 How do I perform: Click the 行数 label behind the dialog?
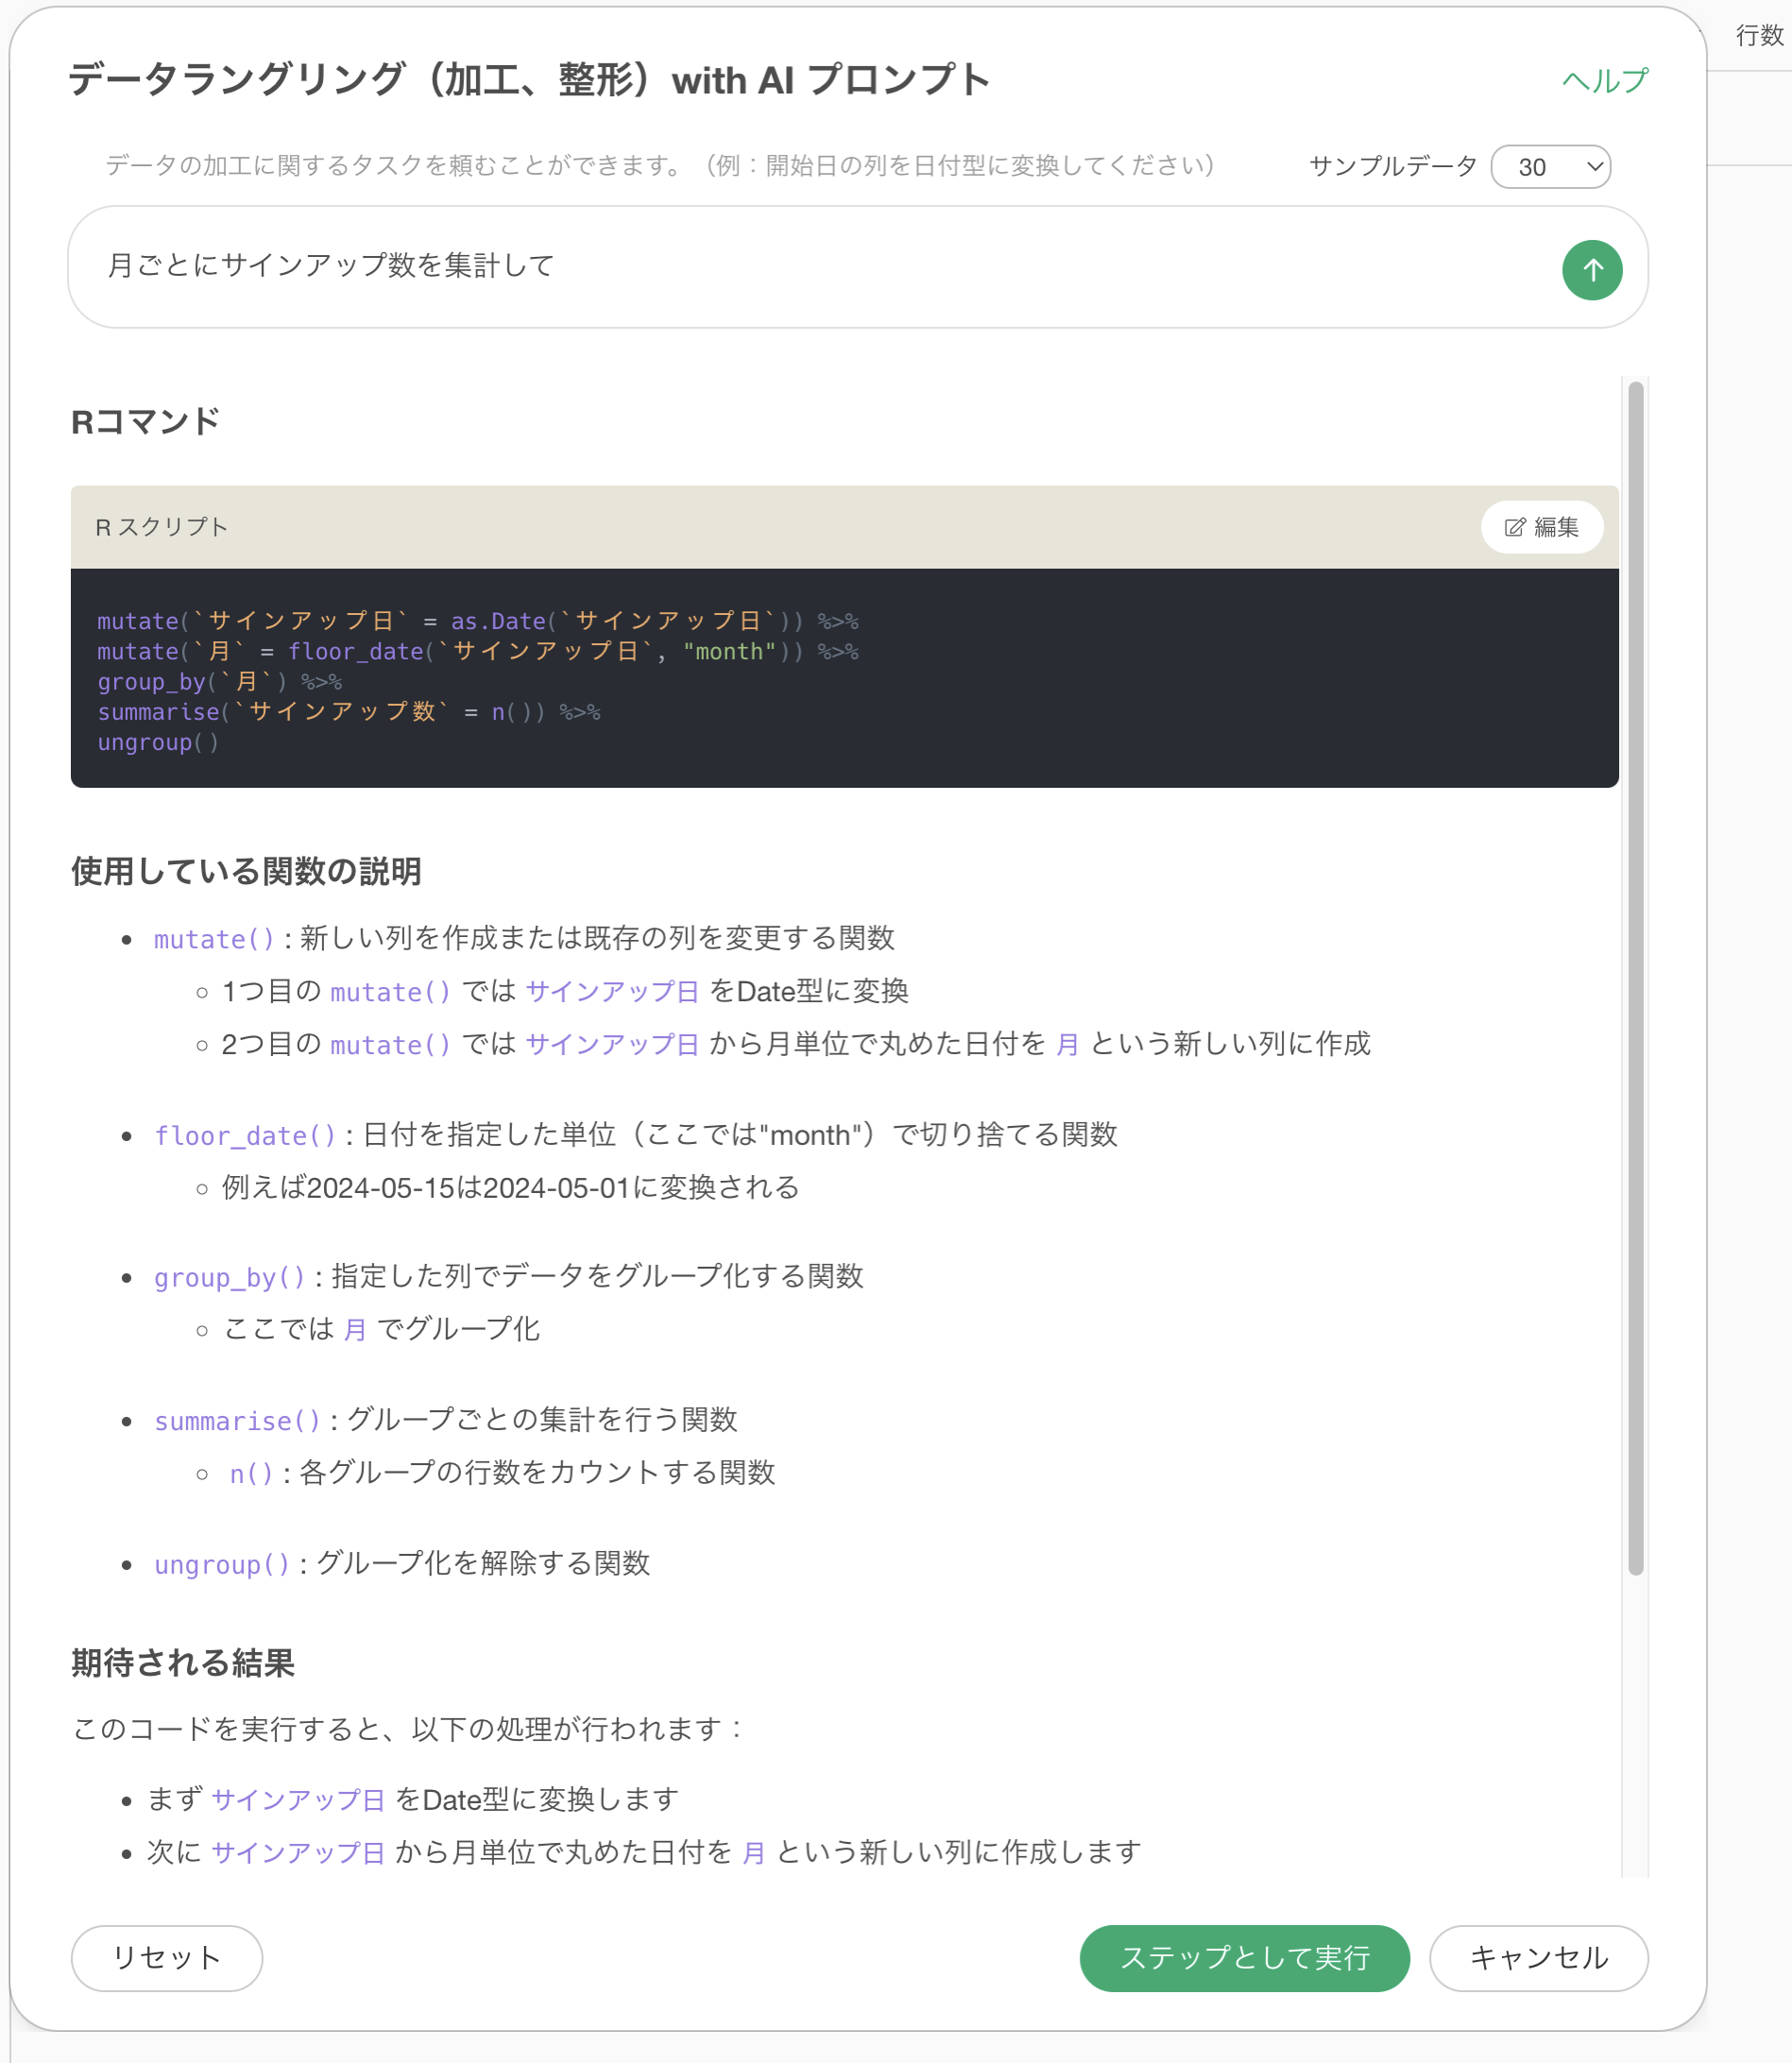pyautogui.click(x=1758, y=36)
